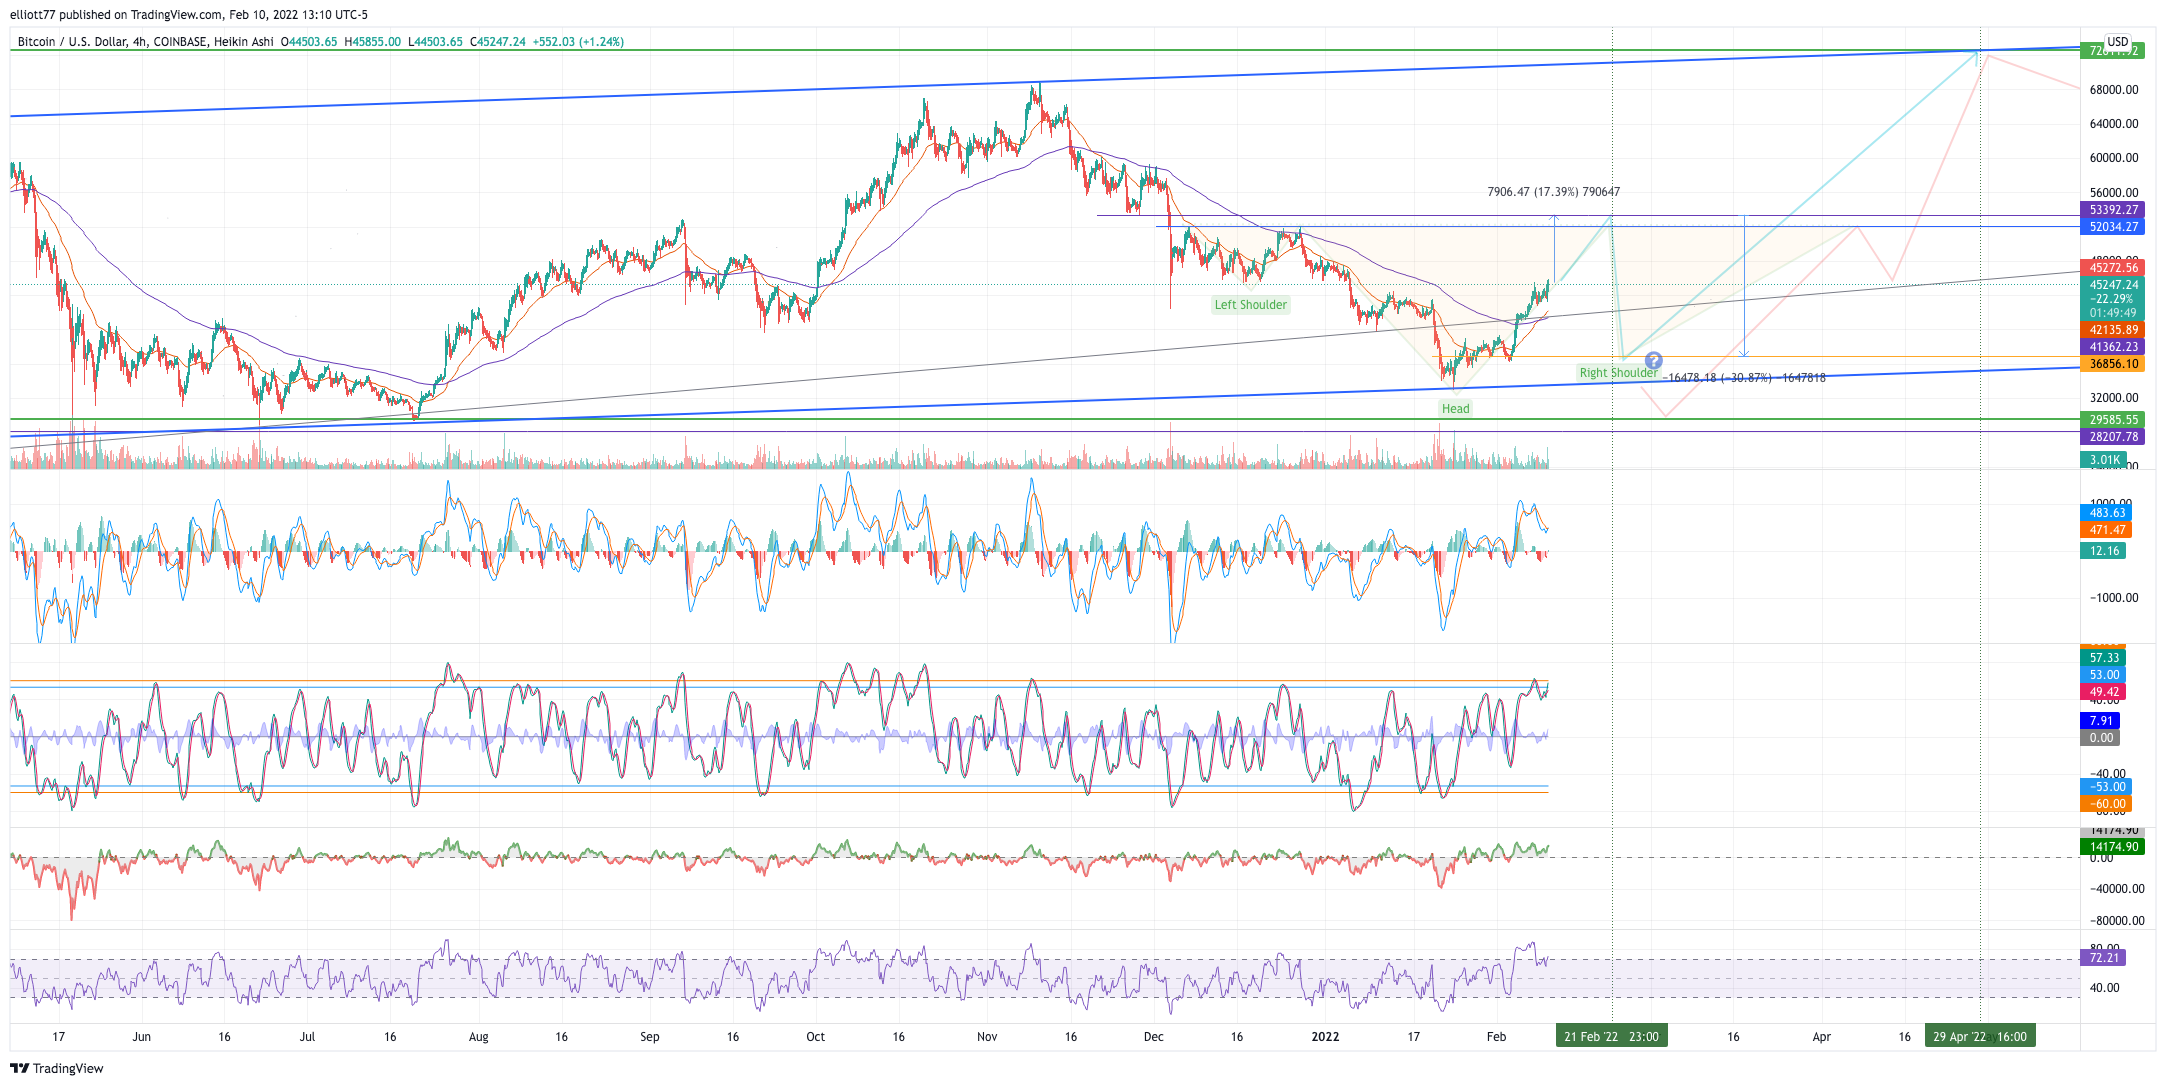2166x1086 pixels.
Task: Click the 7.91 blue oscillator value
Action: 2101,721
